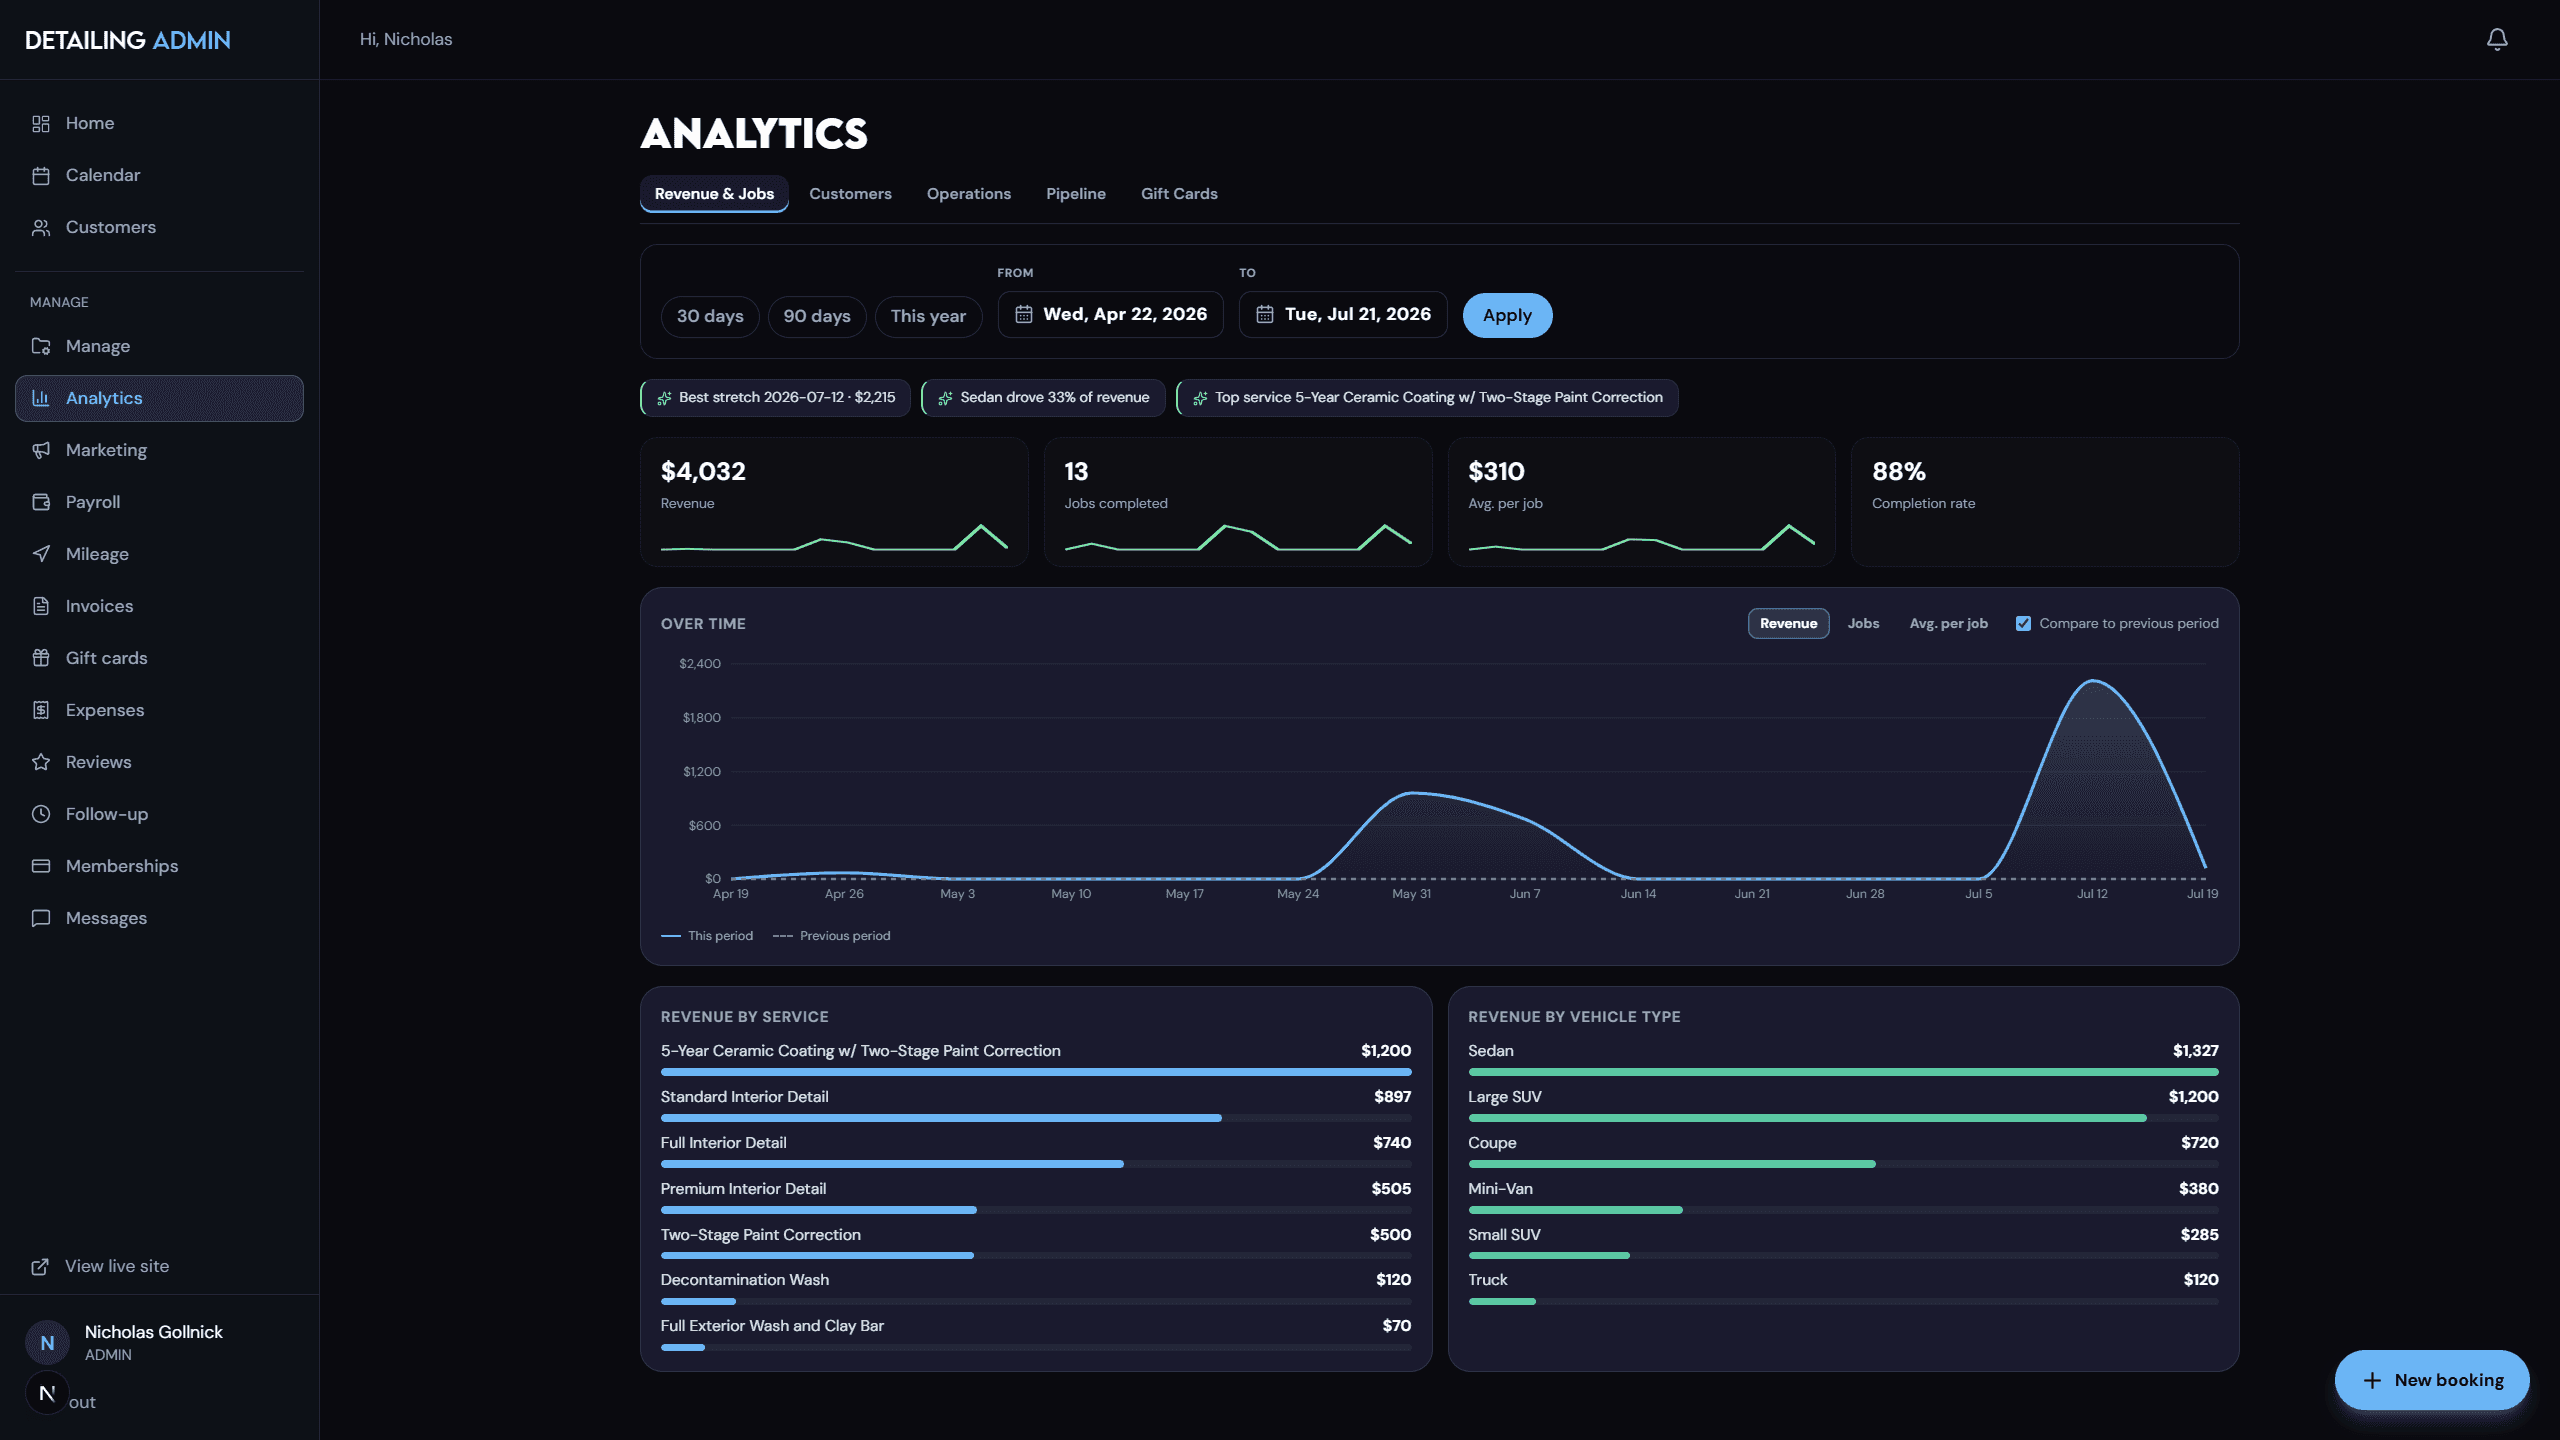Screen dimensions: 2560x1440
Task: Click sparkle icon on Sedan revenue insight
Action: [945, 398]
